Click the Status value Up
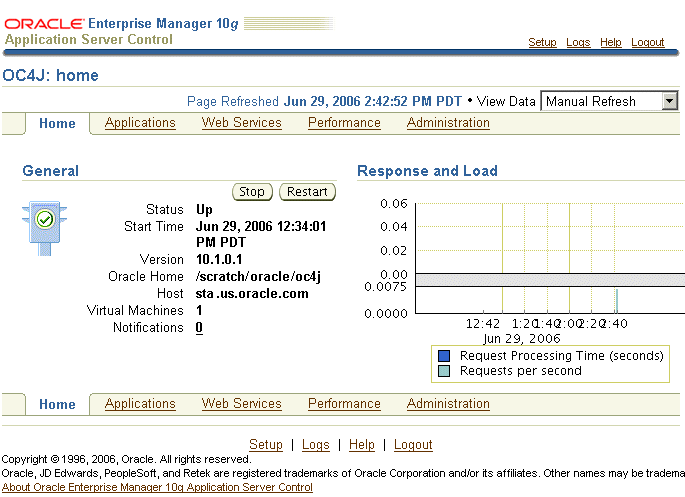Screen dimensions: 685x497 204,210
